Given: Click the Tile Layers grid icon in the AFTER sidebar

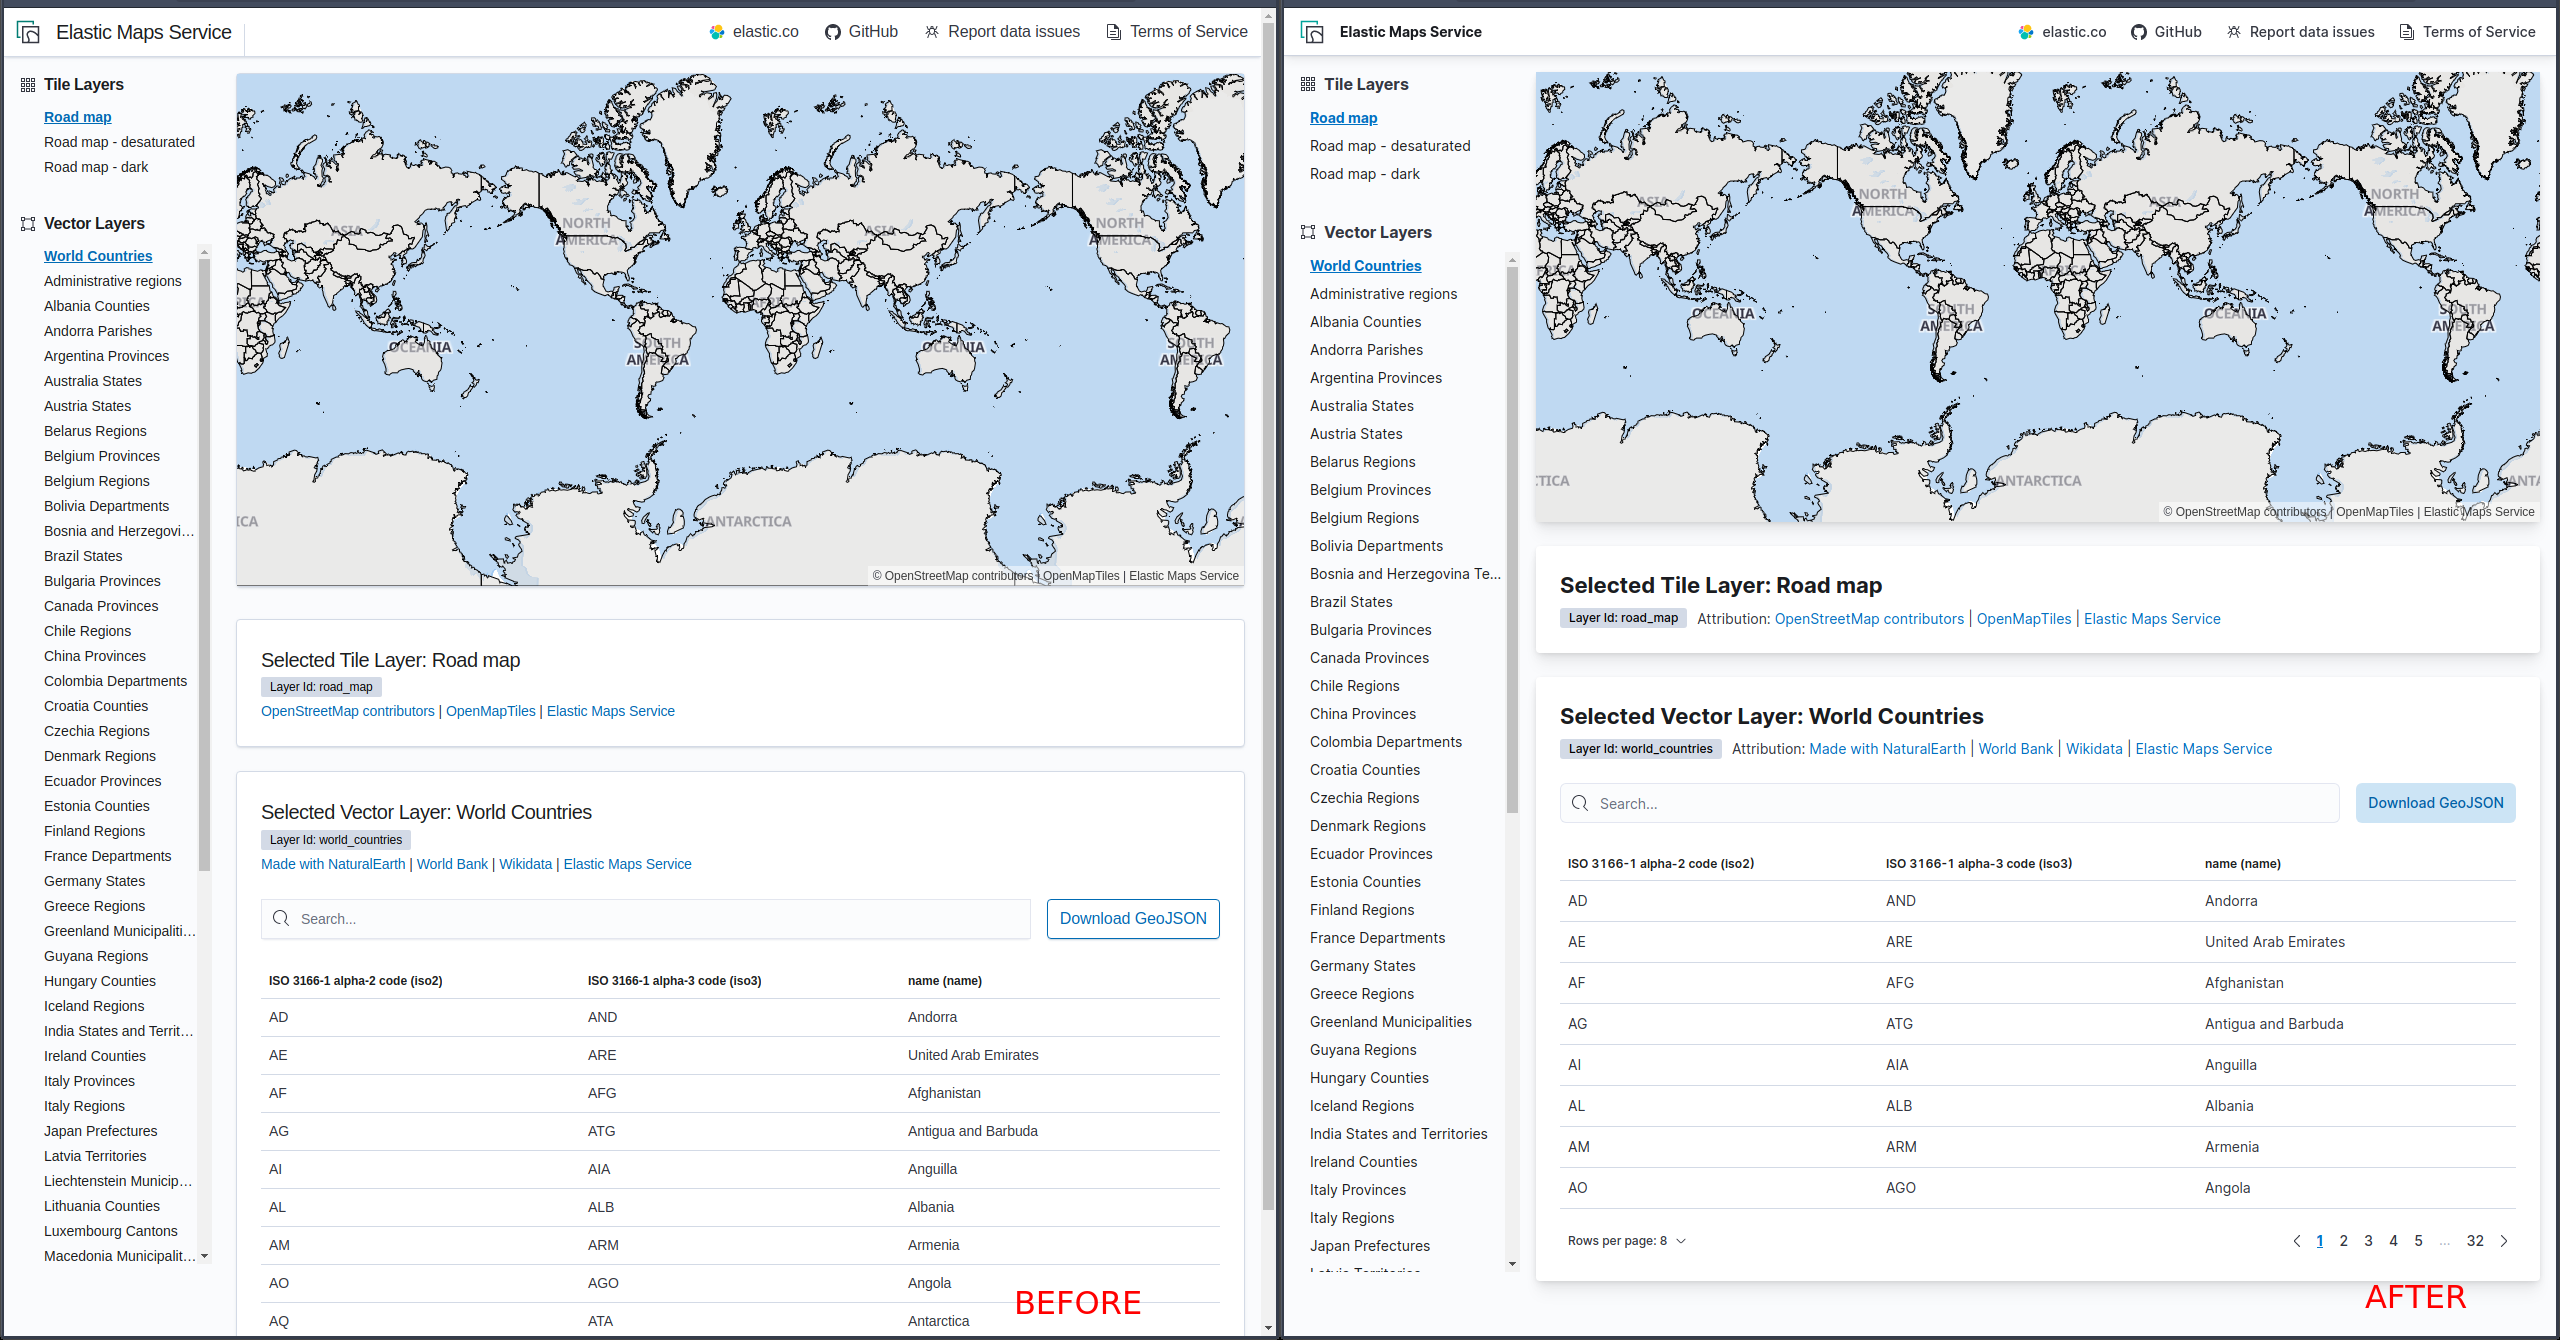Looking at the screenshot, I should 1307,84.
